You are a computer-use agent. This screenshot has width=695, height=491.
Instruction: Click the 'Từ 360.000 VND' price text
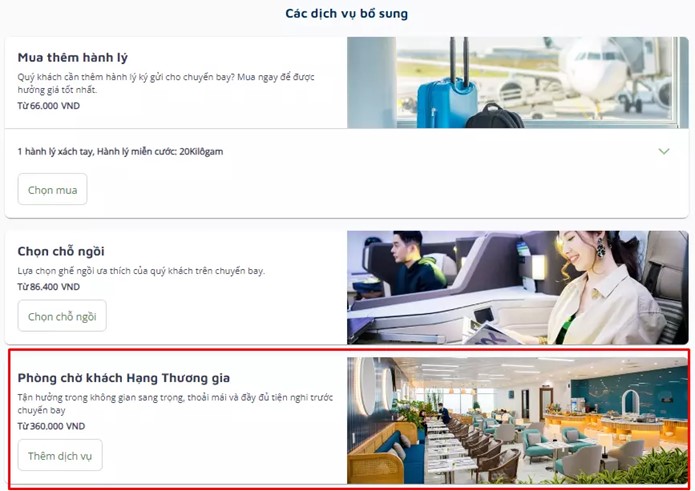51,426
